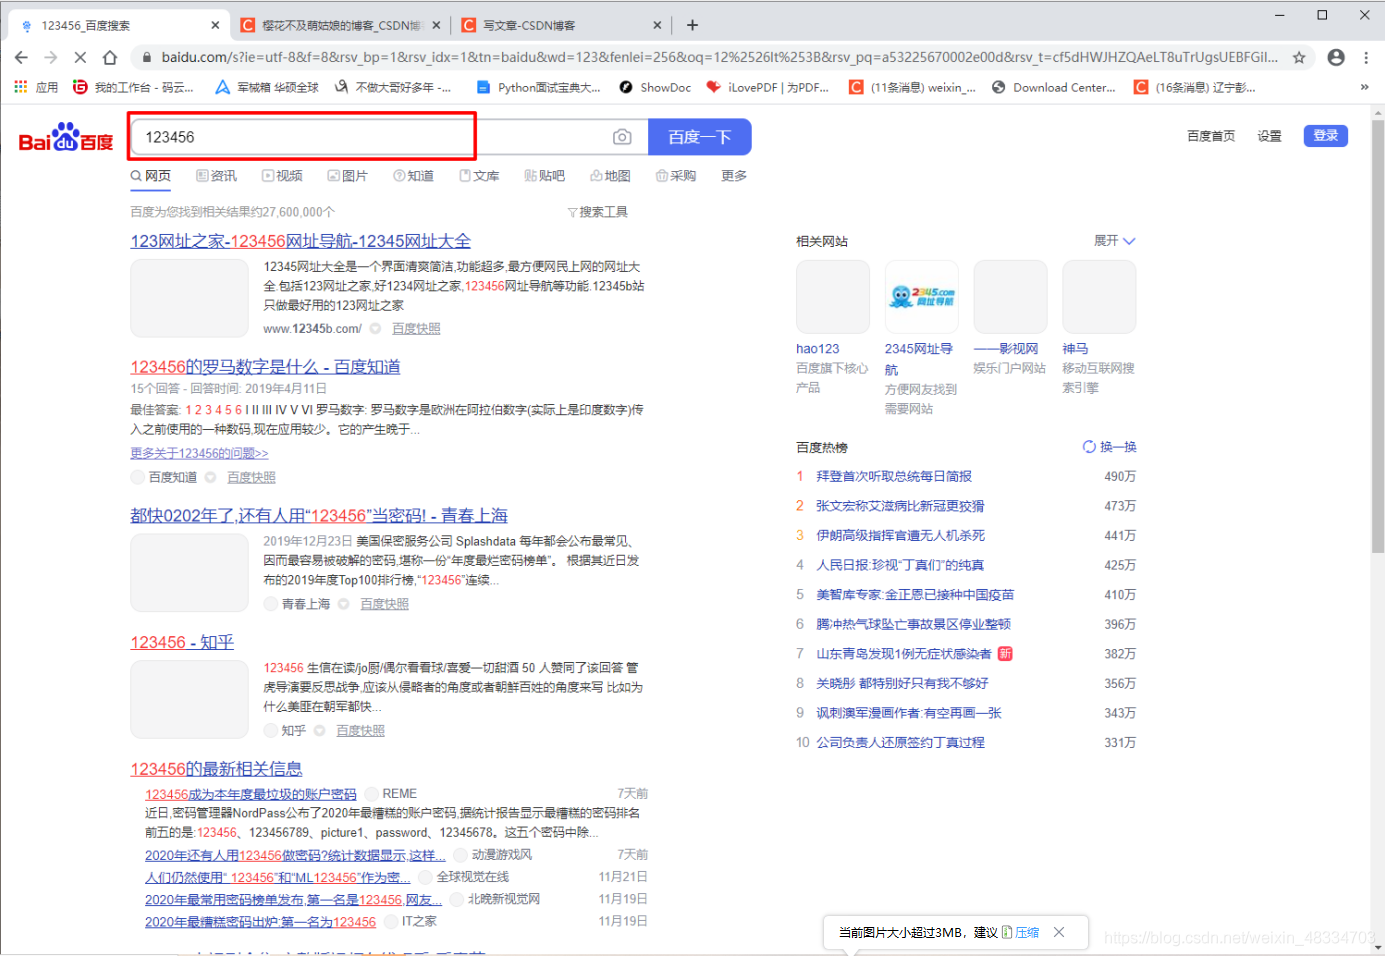This screenshot has height=956, width=1385.
Task: Open the 军械精 华硕全球 bookmark
Action: tap(267, 88)
